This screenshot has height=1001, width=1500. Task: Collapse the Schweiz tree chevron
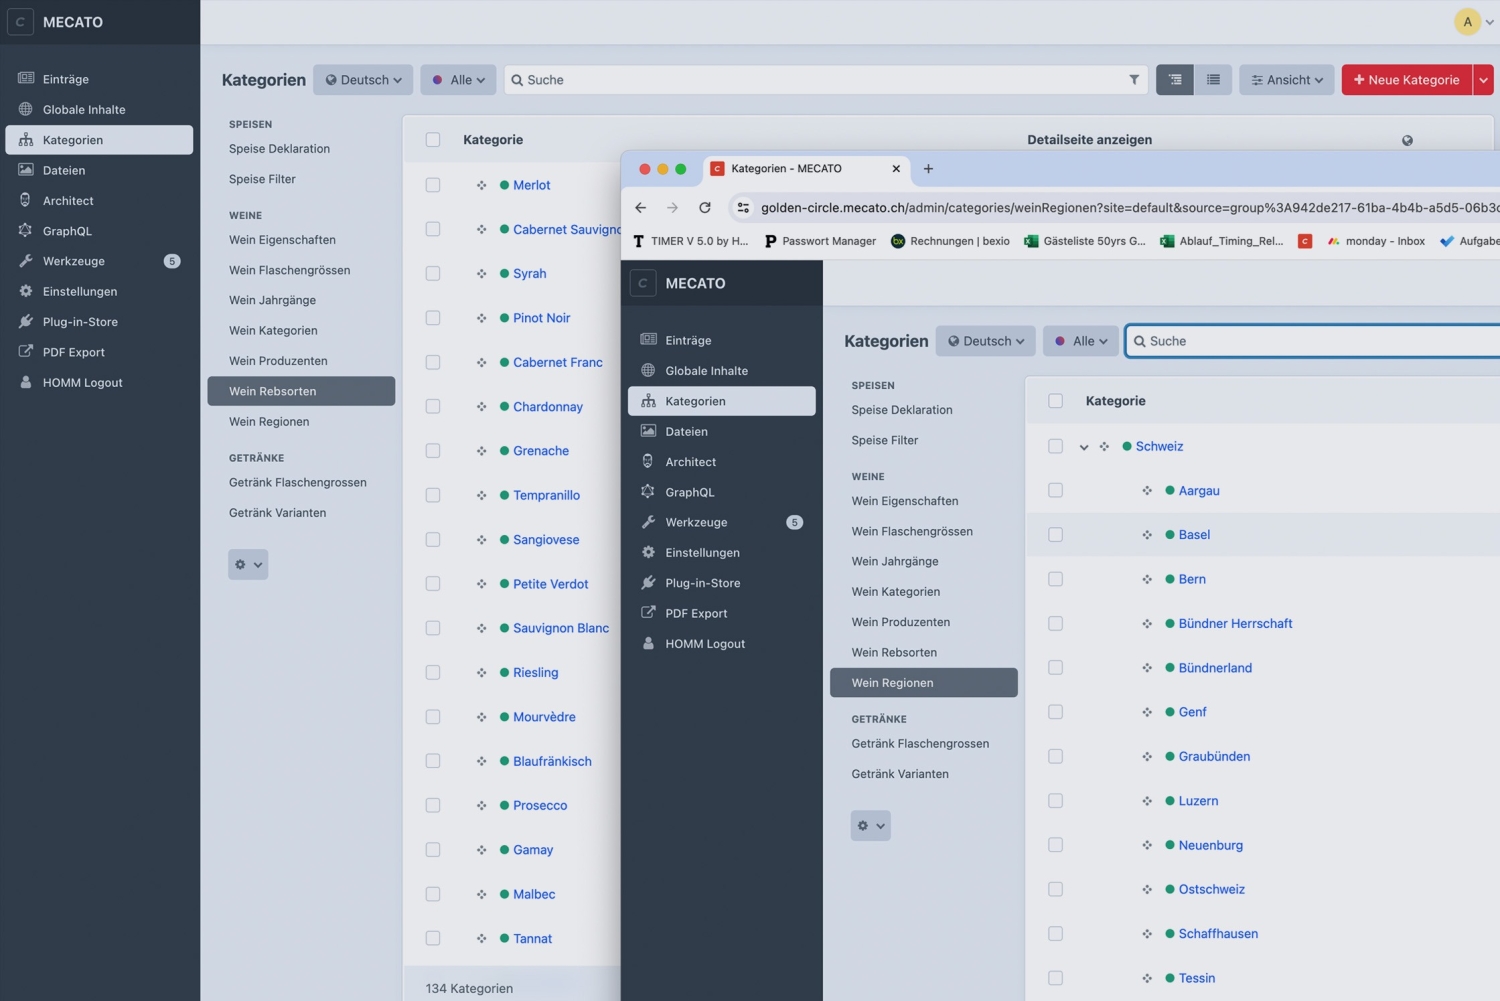(x=1083, y=447)
